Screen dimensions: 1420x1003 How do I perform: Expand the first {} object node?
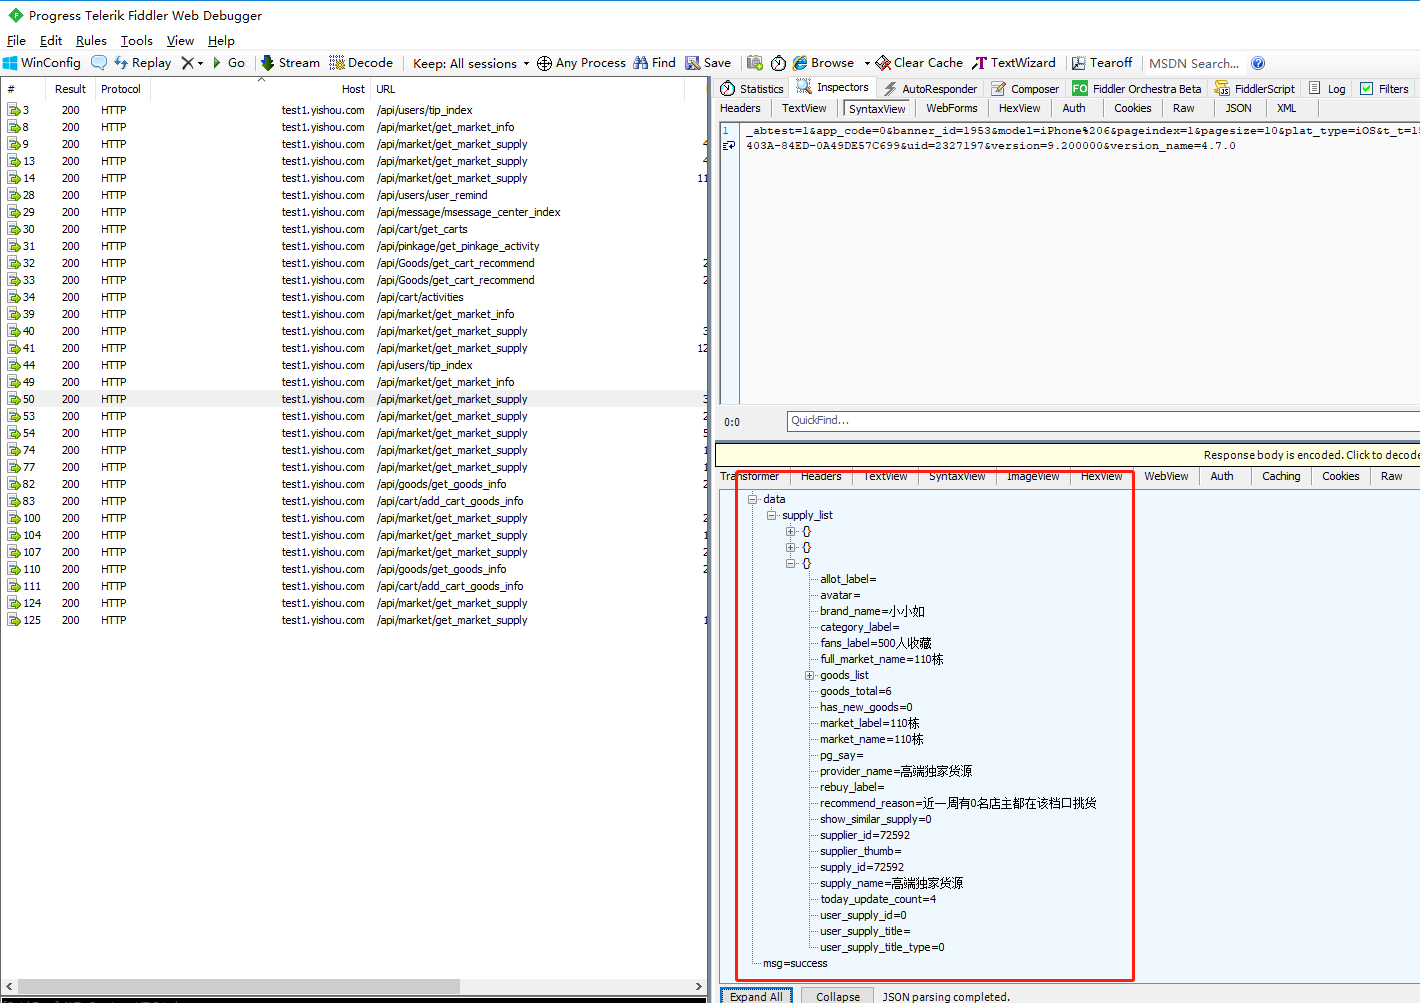tap(790, 531)
